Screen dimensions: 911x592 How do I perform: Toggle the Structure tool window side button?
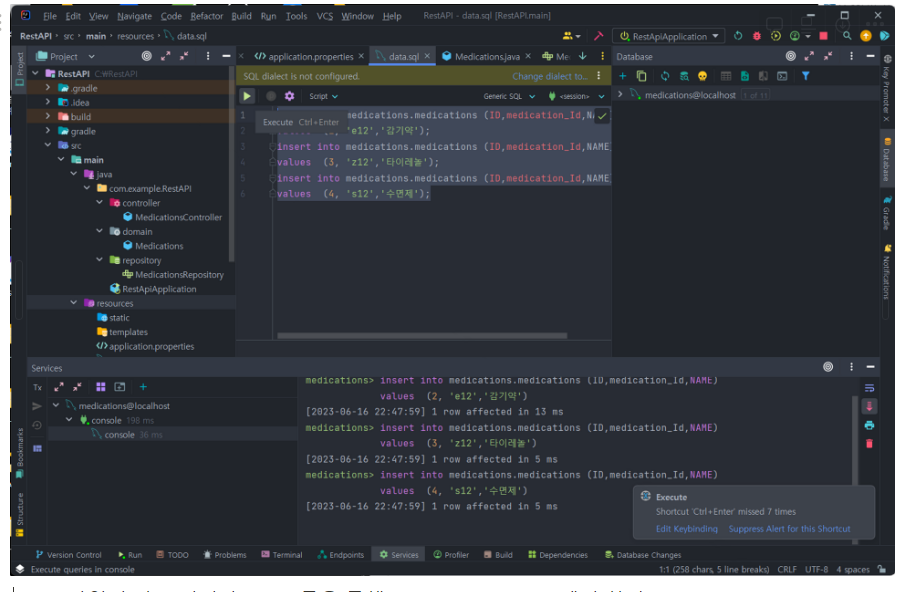coord(20,514)
